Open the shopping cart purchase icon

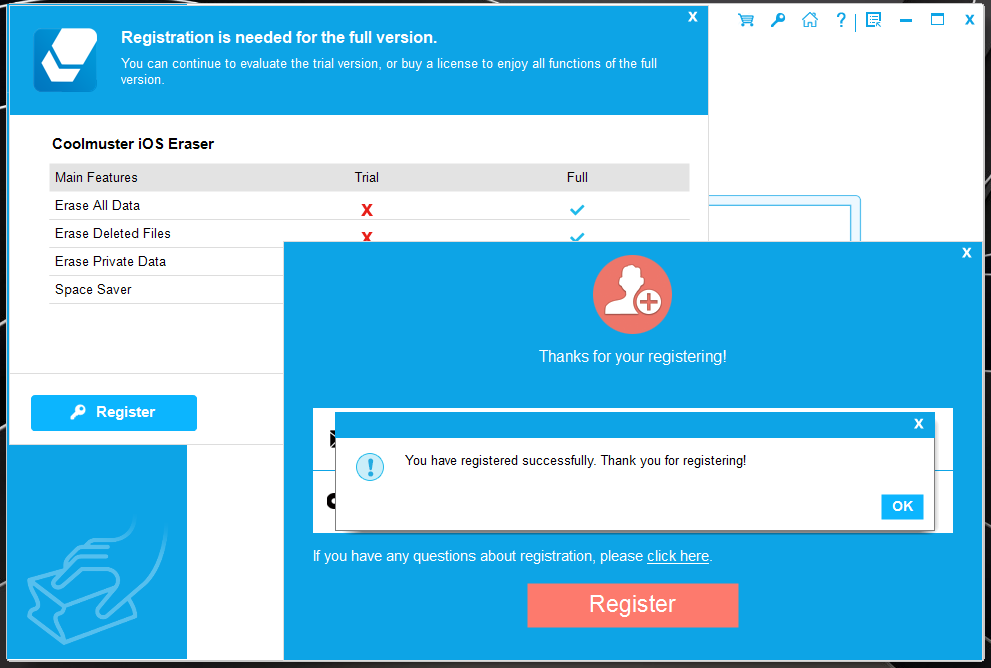746,20
